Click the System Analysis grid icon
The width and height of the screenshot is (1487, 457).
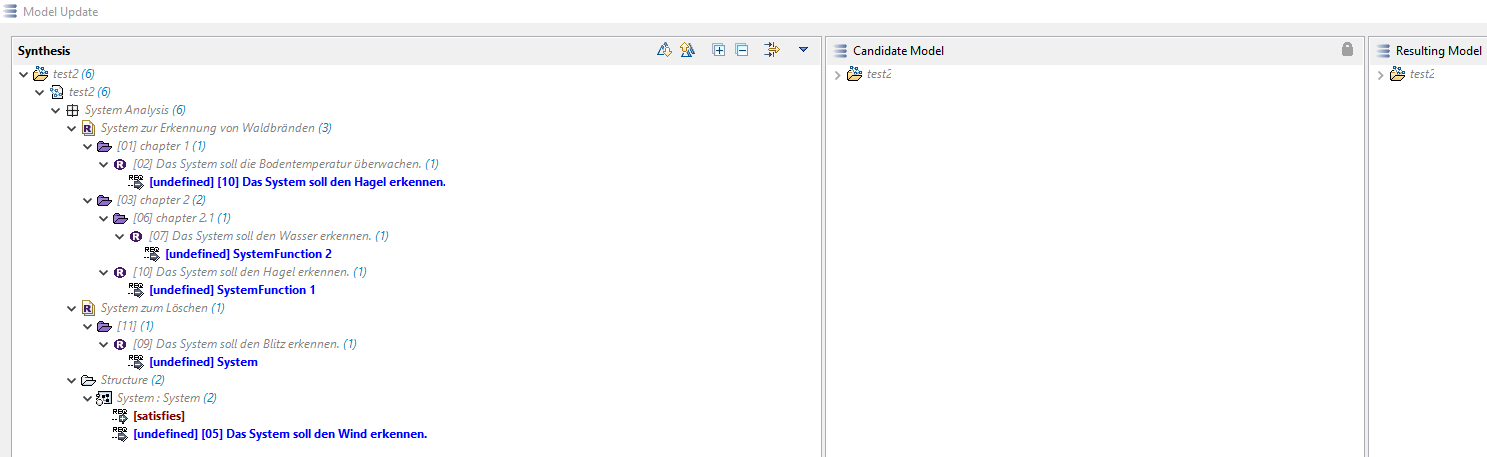[72, 110]
